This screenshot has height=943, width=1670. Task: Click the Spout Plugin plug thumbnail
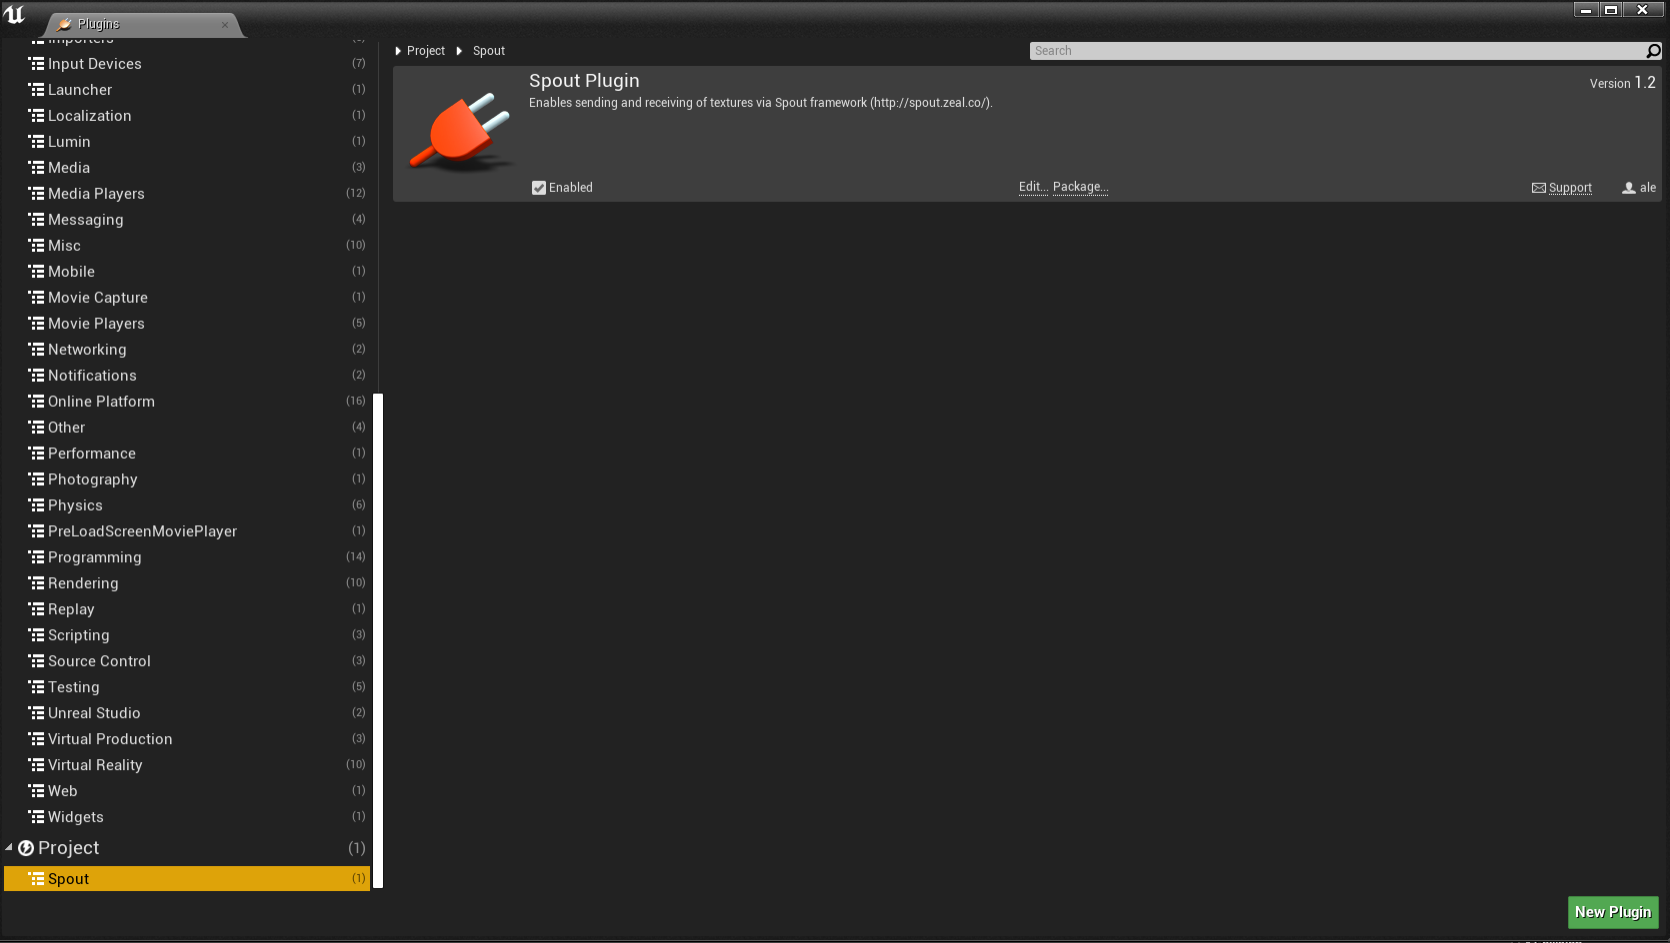coord(460,133)
